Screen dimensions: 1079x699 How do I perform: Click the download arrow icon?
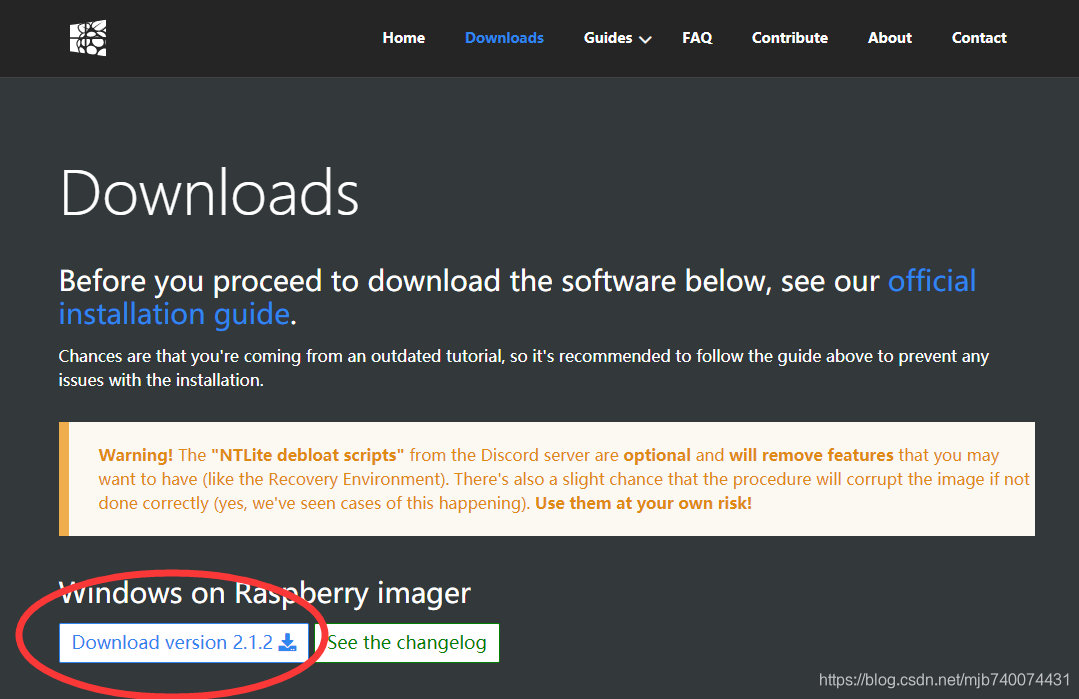[288, 643]
